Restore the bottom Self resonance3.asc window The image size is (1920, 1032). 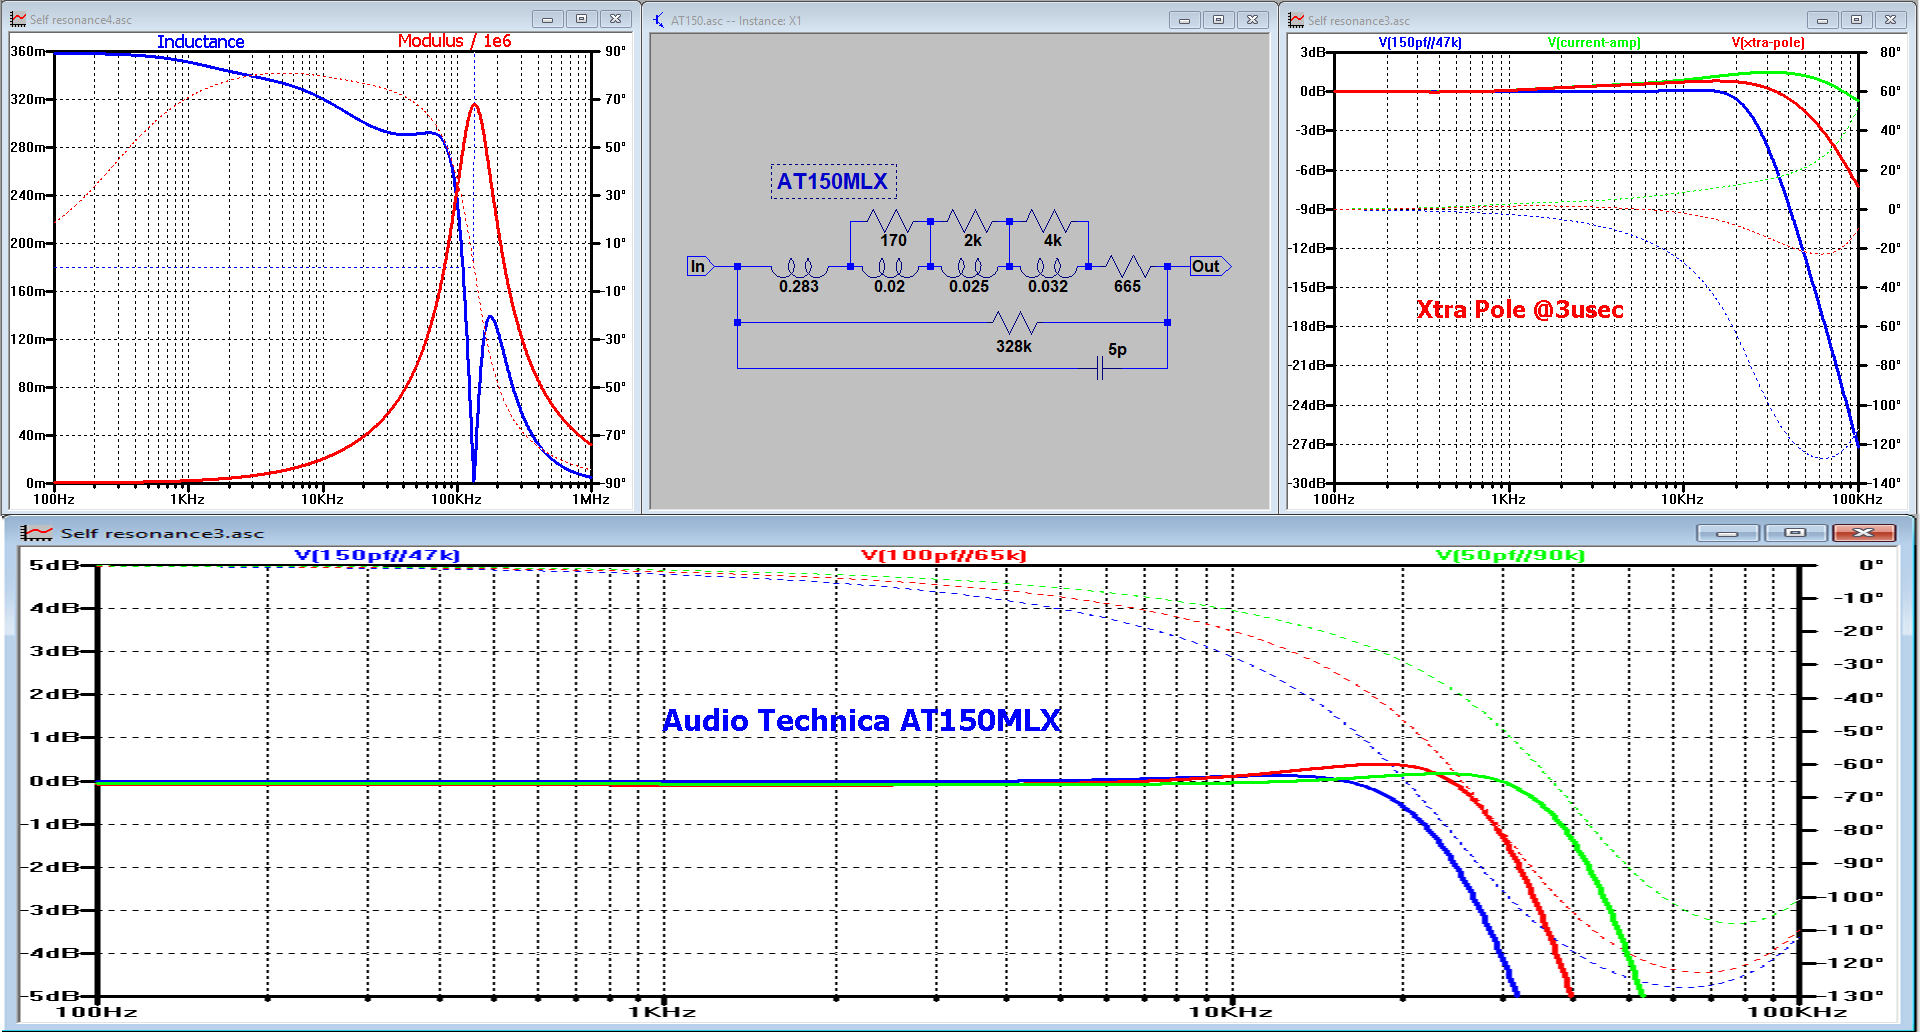(x=1796, y=533)
